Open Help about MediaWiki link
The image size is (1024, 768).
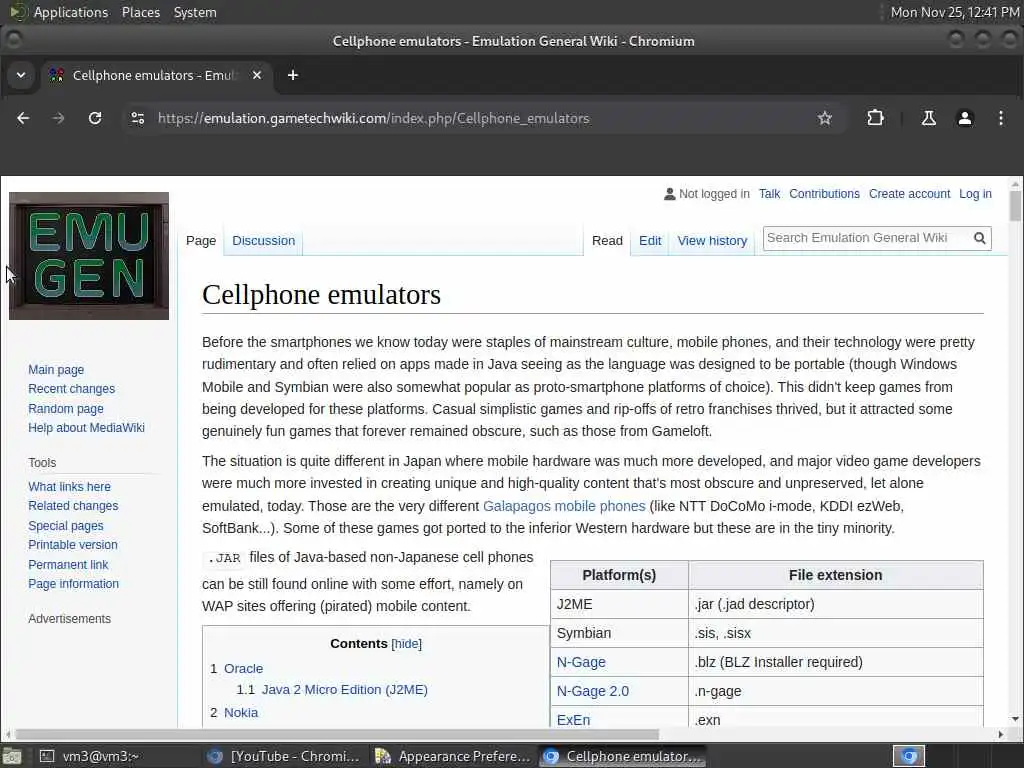click(86, 428)
